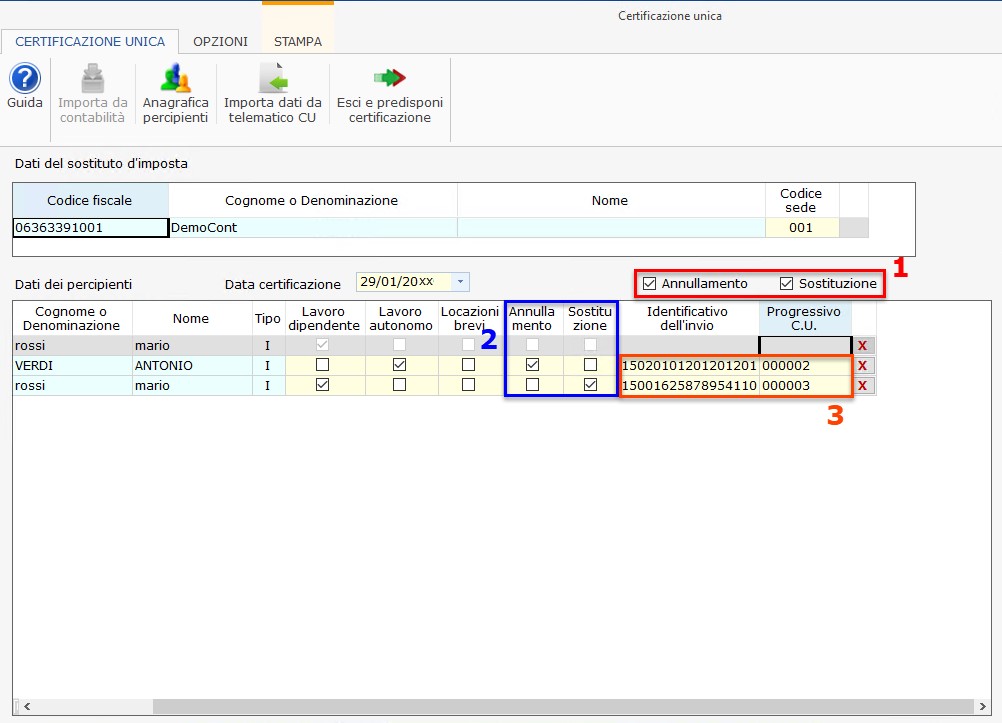The height and width of the screenshot is (723, 1002).
Task: Click the horizontal scrollbar thumb
Action: coord(562,706)
